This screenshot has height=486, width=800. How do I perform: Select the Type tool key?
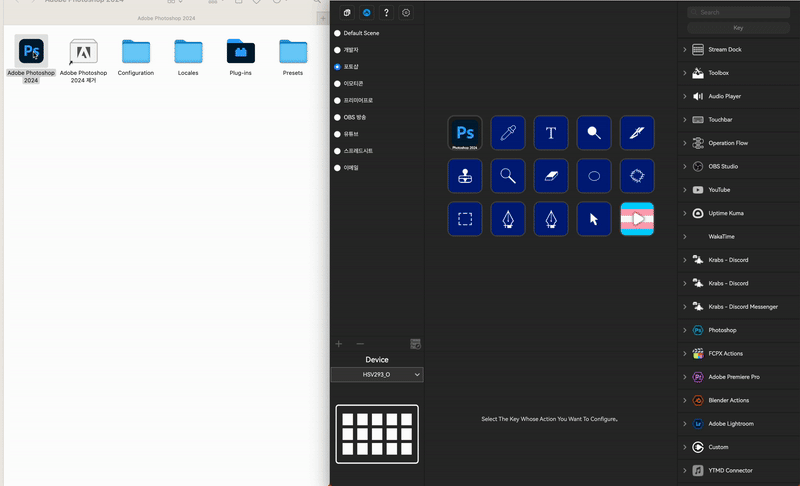tap(551, 133)
